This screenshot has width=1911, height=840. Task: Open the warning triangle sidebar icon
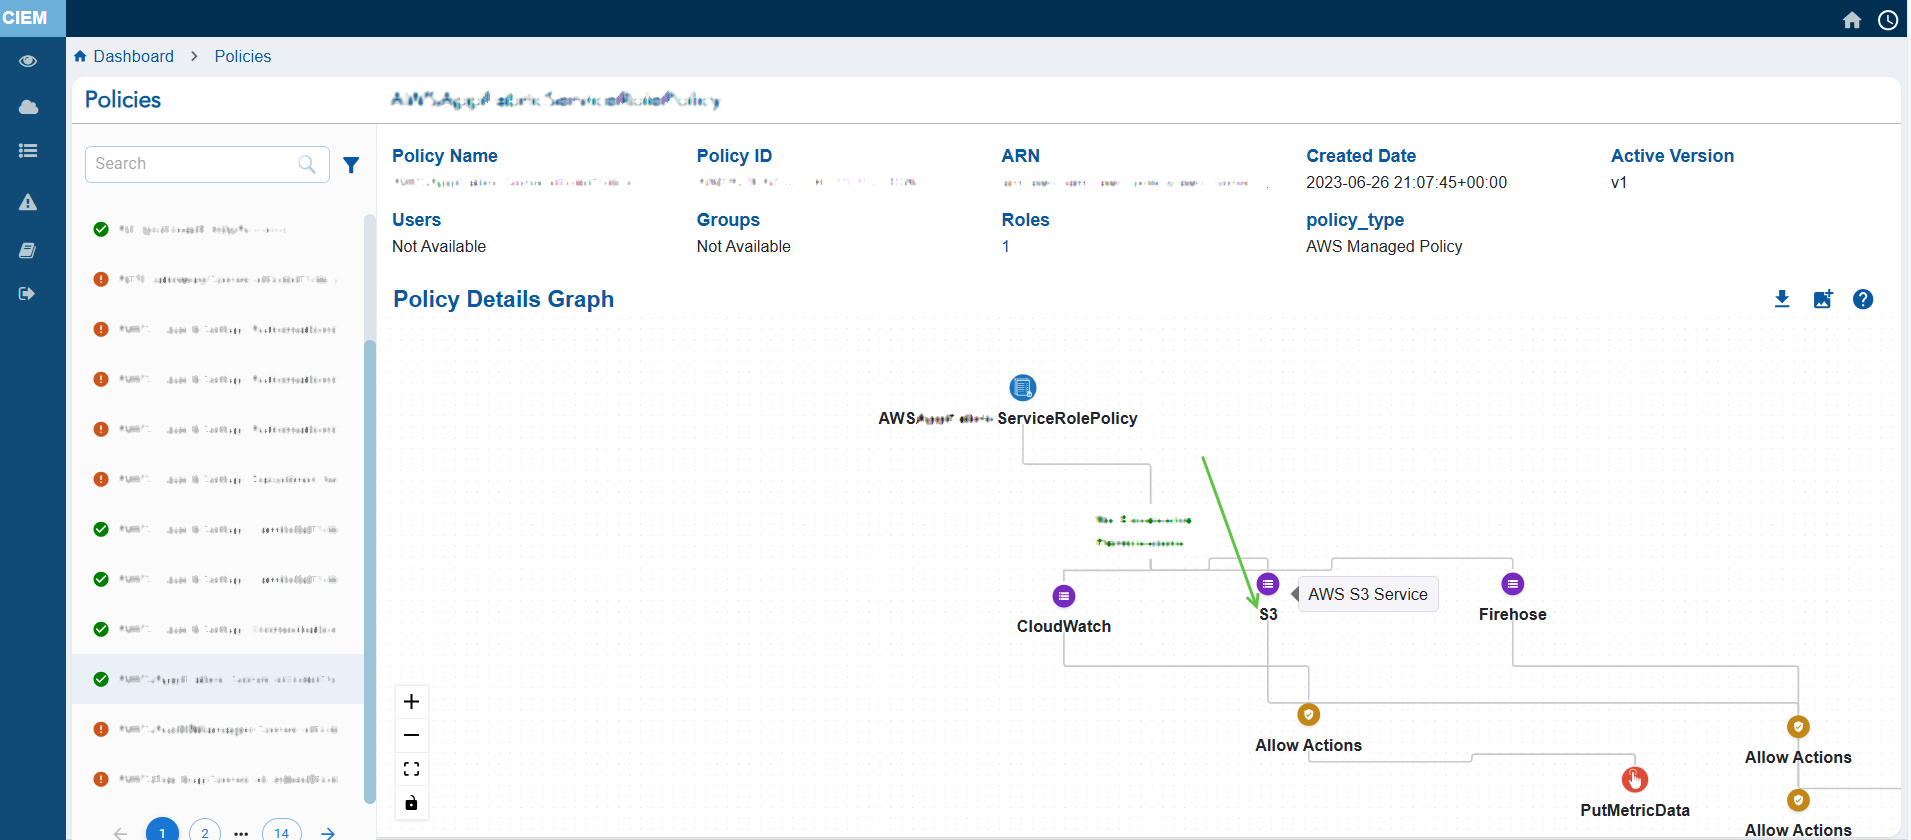[x=28, y=202]
